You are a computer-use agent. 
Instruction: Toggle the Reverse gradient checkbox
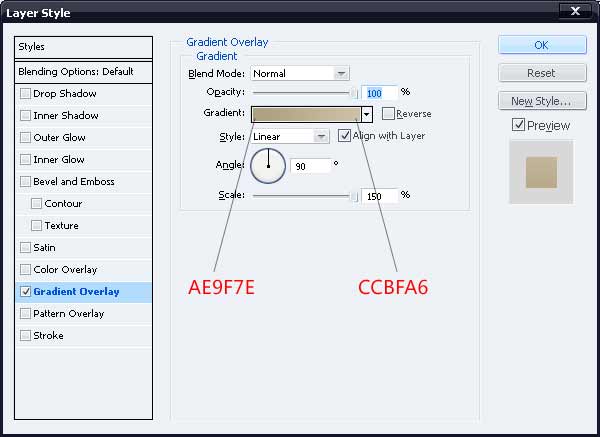(388, 114)
